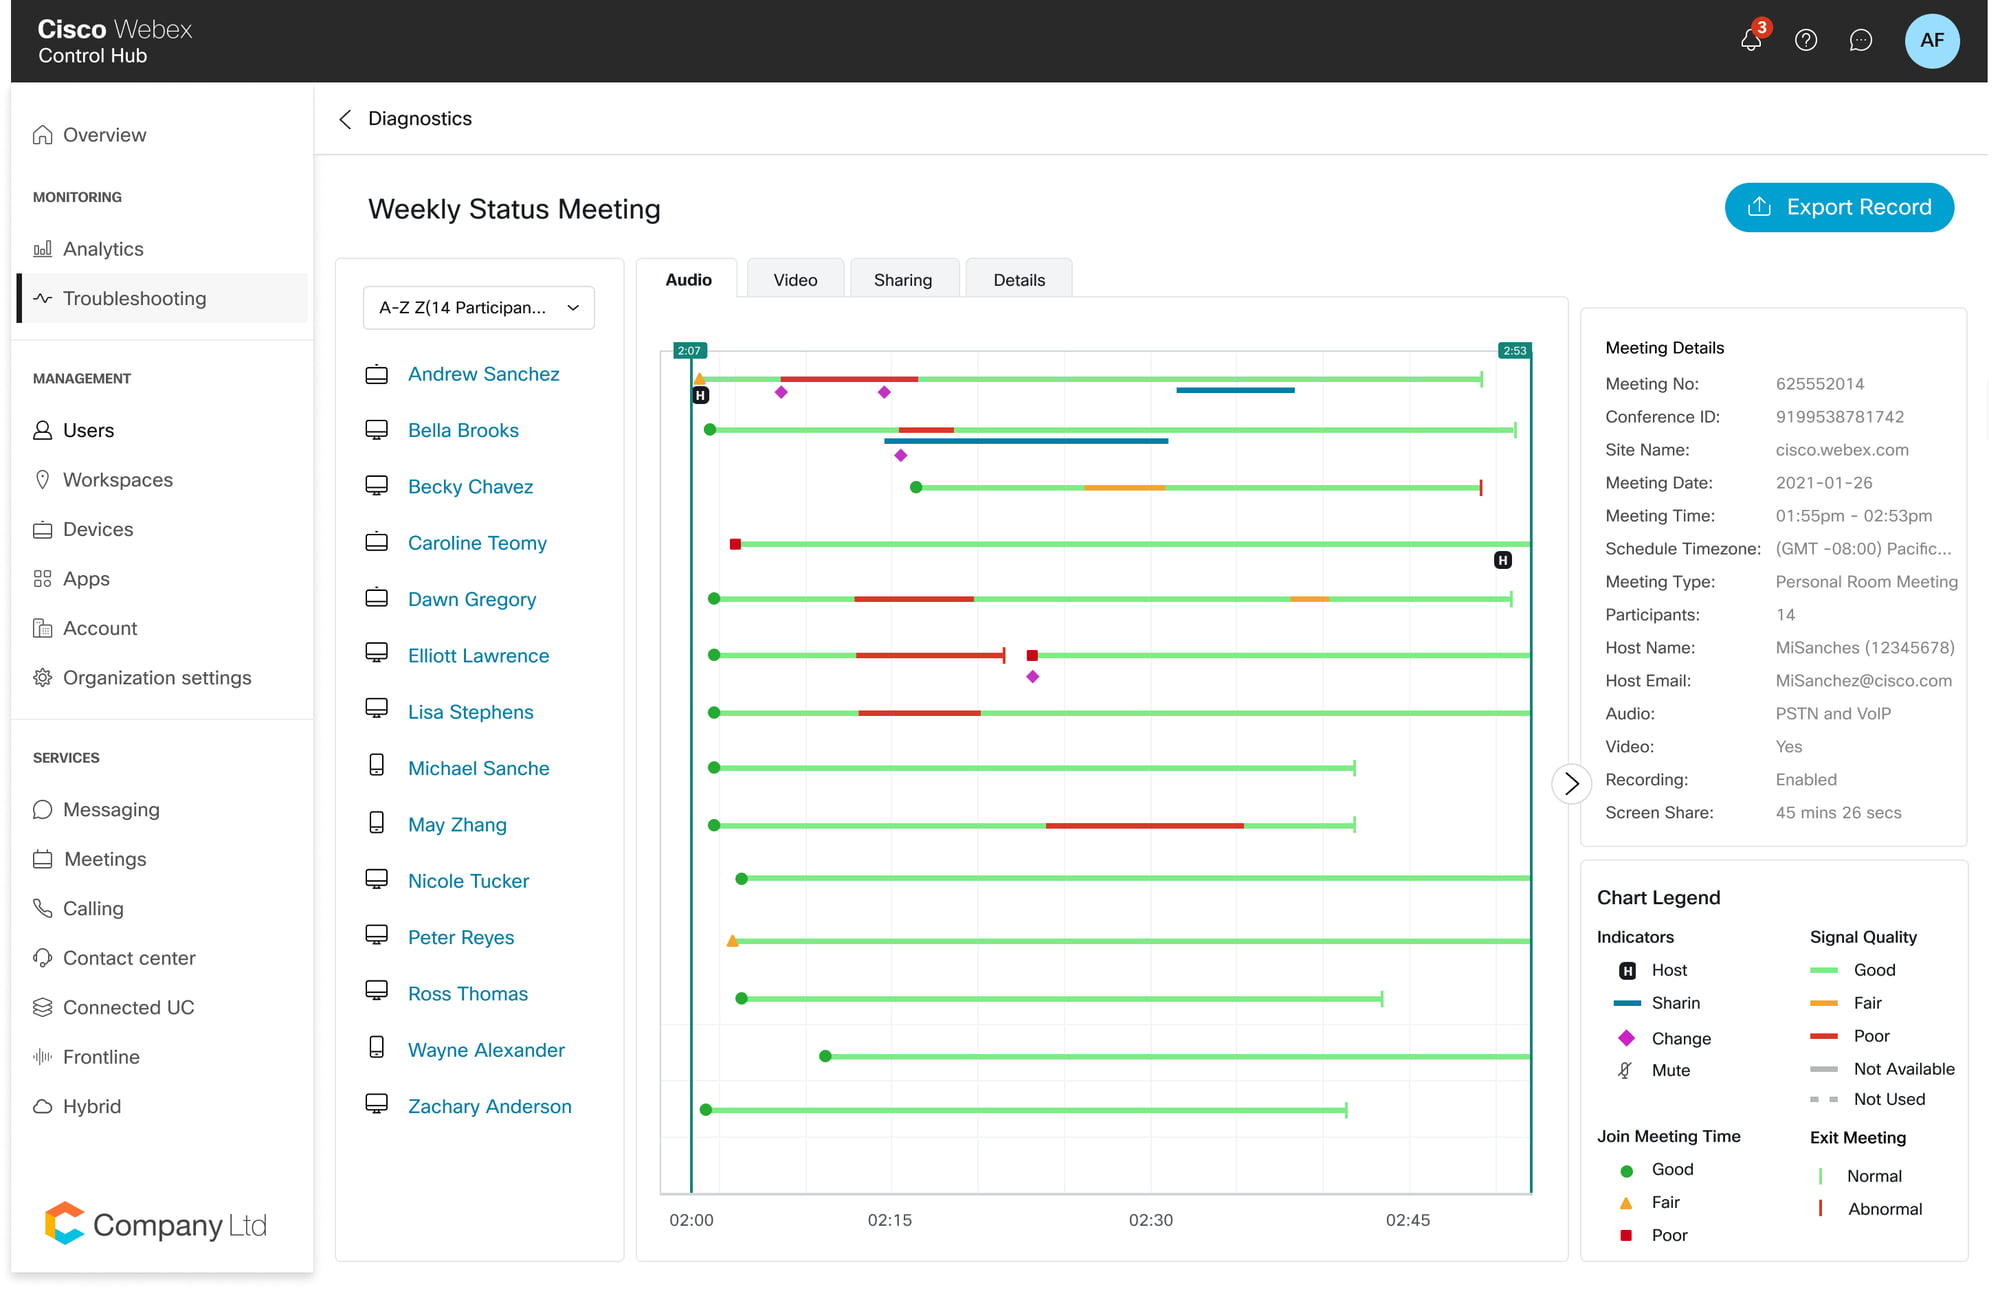Select Troubleshooting in the sidebar
This screenshot has height=1289, width=2000.
163,298
